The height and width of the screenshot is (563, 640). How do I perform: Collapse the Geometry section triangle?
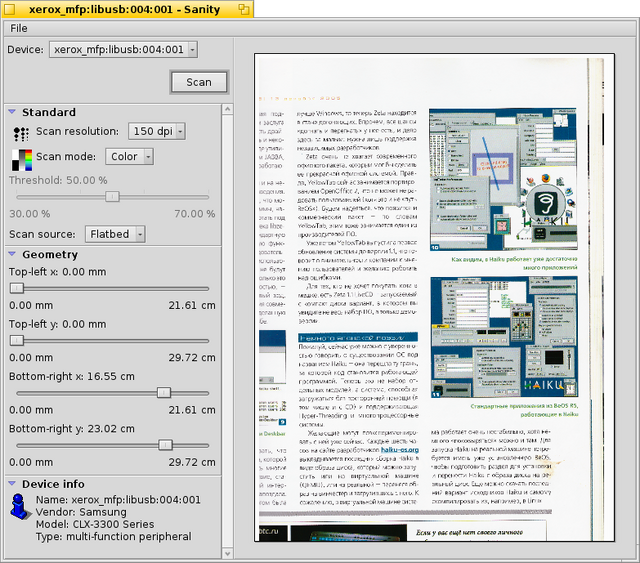pyautogui.click(x=12, y=254)
